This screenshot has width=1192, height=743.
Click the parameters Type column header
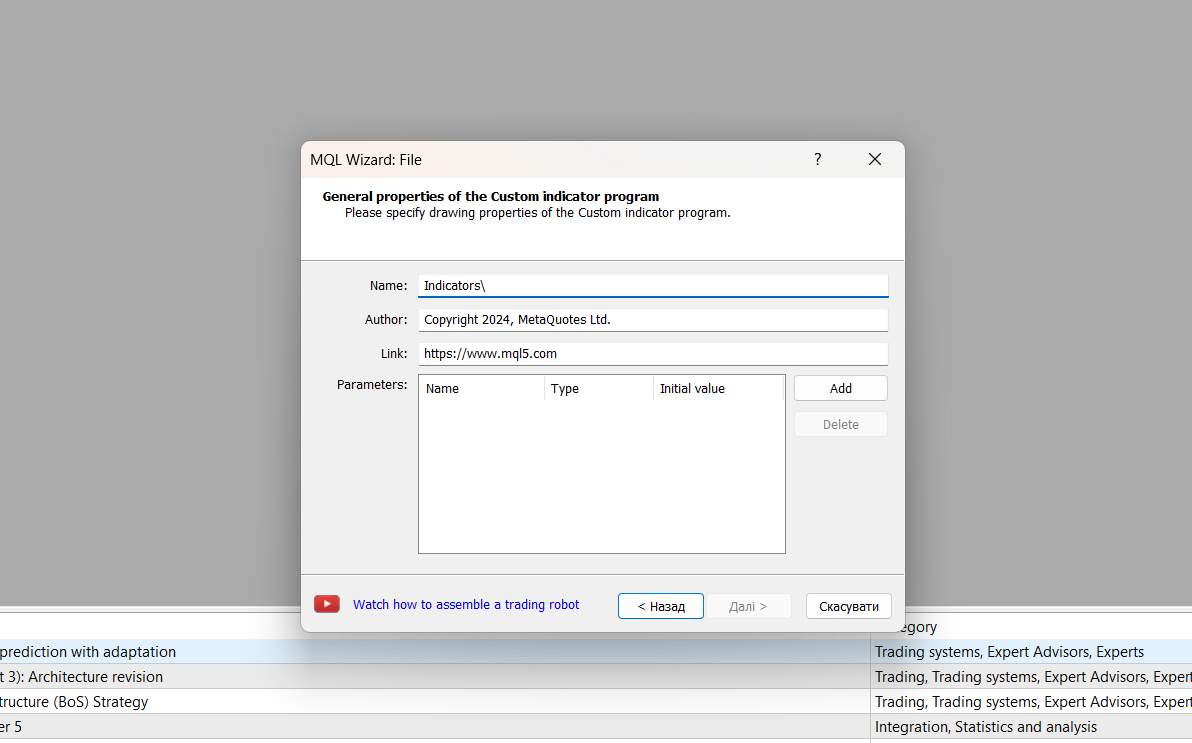click(x=599, y=389)
